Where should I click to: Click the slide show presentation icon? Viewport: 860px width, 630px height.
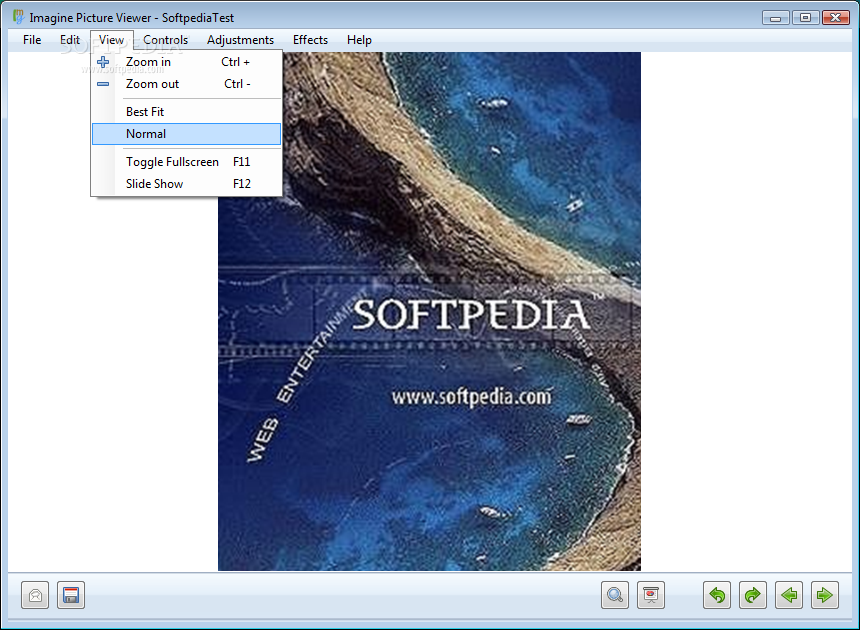(651, 595)
